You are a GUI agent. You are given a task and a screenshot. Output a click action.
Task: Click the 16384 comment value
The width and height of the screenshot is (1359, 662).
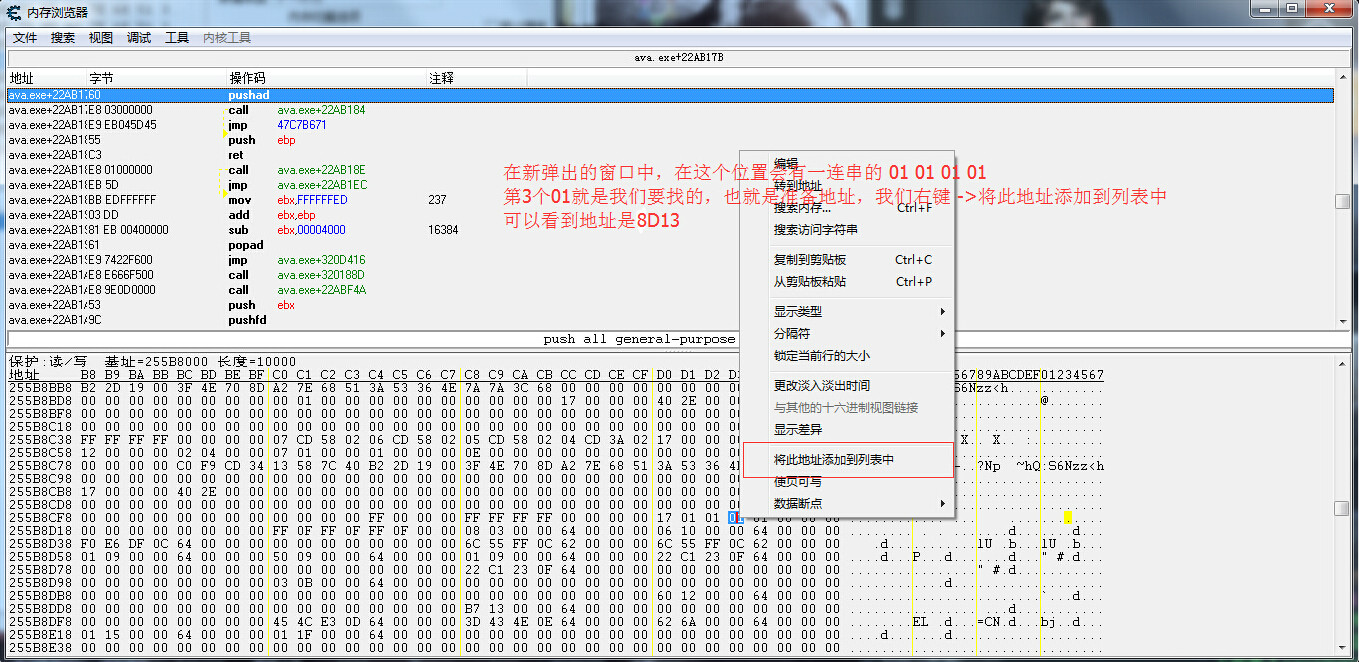click(x=443, y=230)
